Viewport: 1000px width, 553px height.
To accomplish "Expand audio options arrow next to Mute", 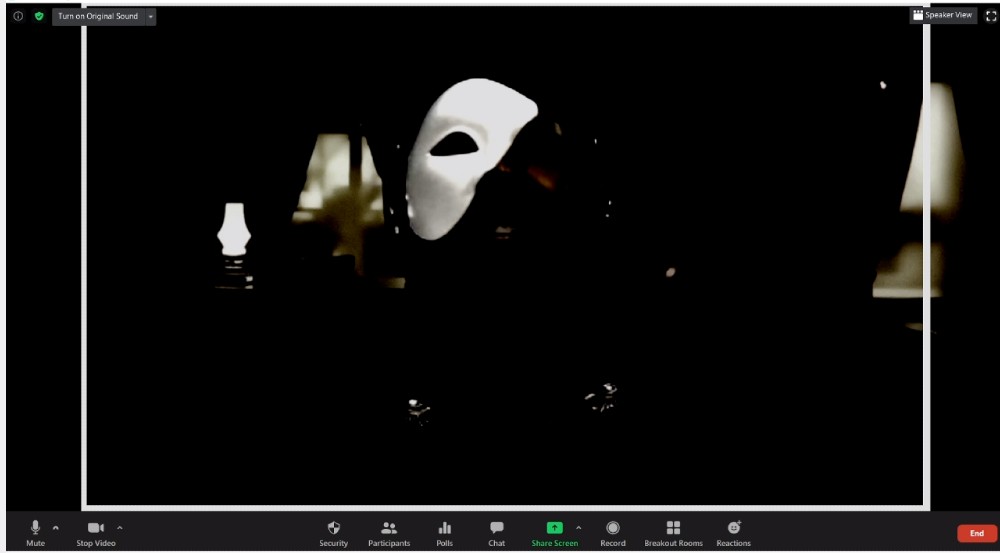I will click(55, 528).
